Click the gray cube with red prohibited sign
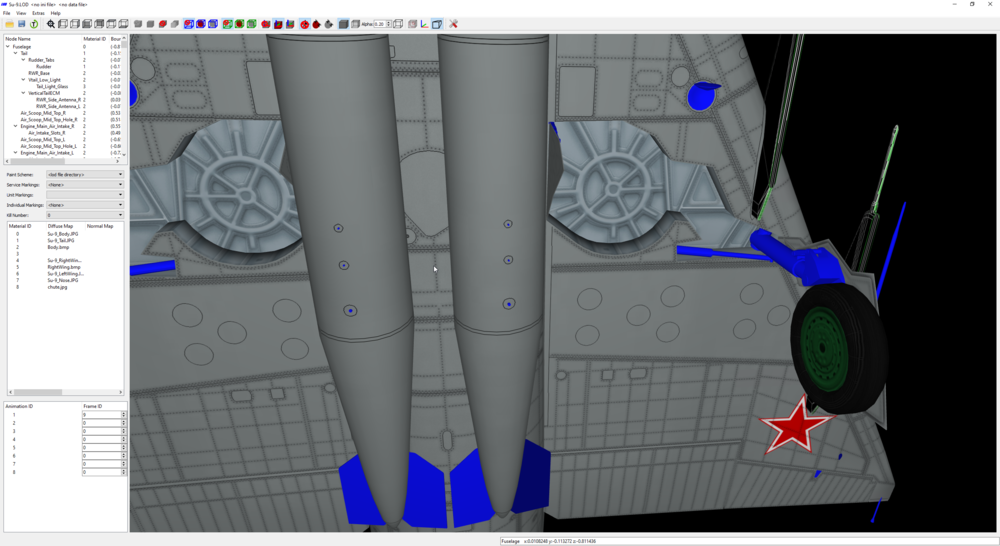 tap(163, 24)
